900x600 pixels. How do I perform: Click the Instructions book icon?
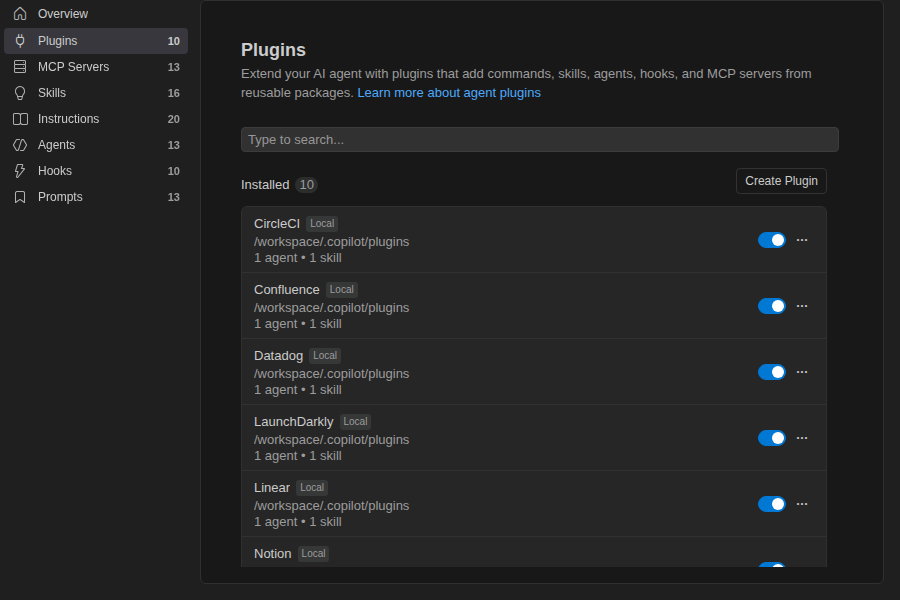pyautogui.click(x=20, y=119)
